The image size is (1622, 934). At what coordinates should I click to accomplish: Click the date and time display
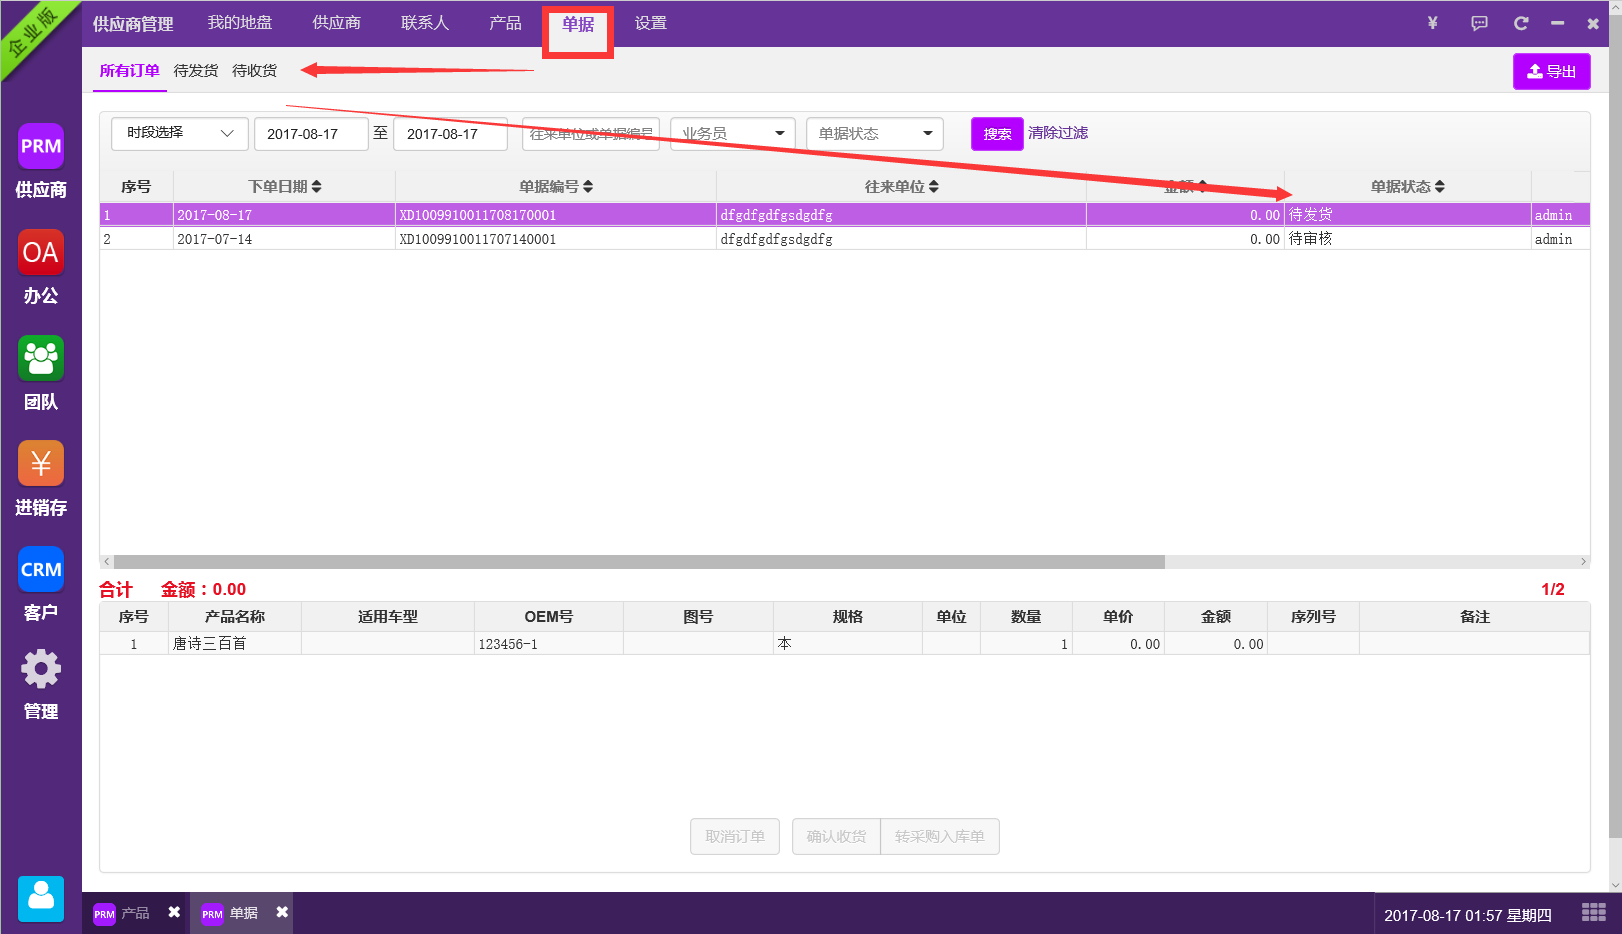coord(1467,915)
